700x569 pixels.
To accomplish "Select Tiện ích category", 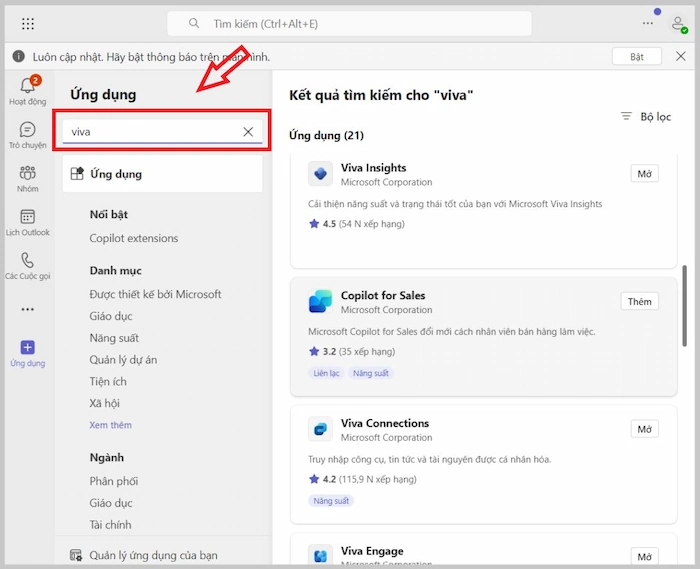I will click(x=108, y=382).
